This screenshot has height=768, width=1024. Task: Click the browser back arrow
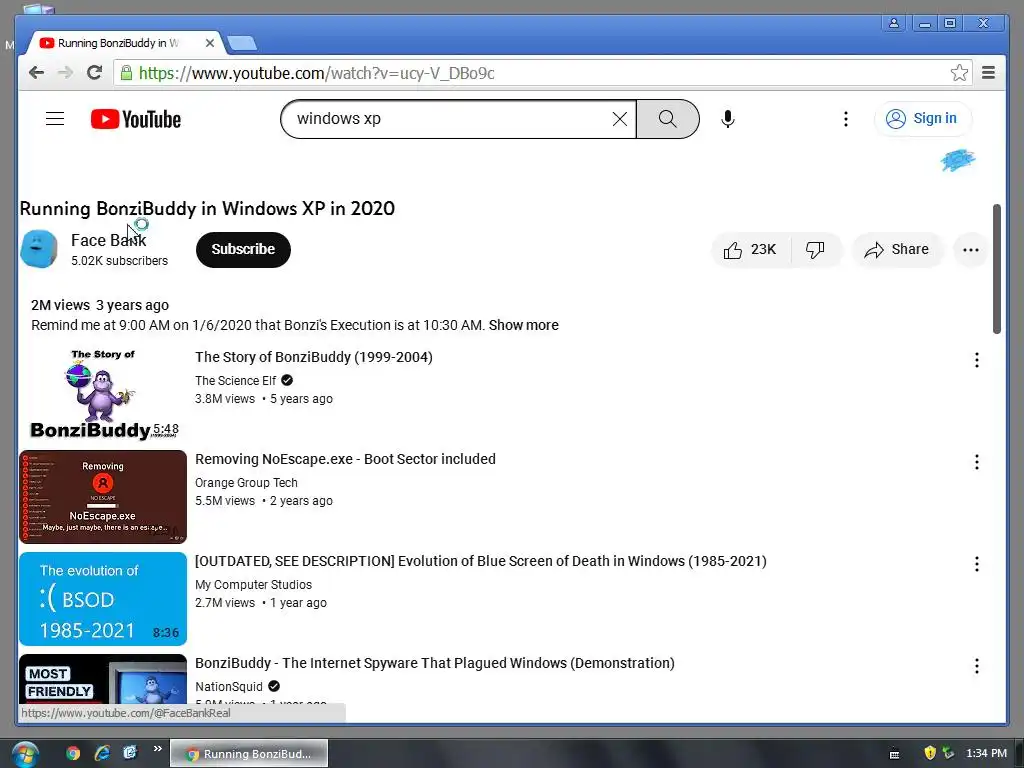pyautogui.click(x=37, y=72)
